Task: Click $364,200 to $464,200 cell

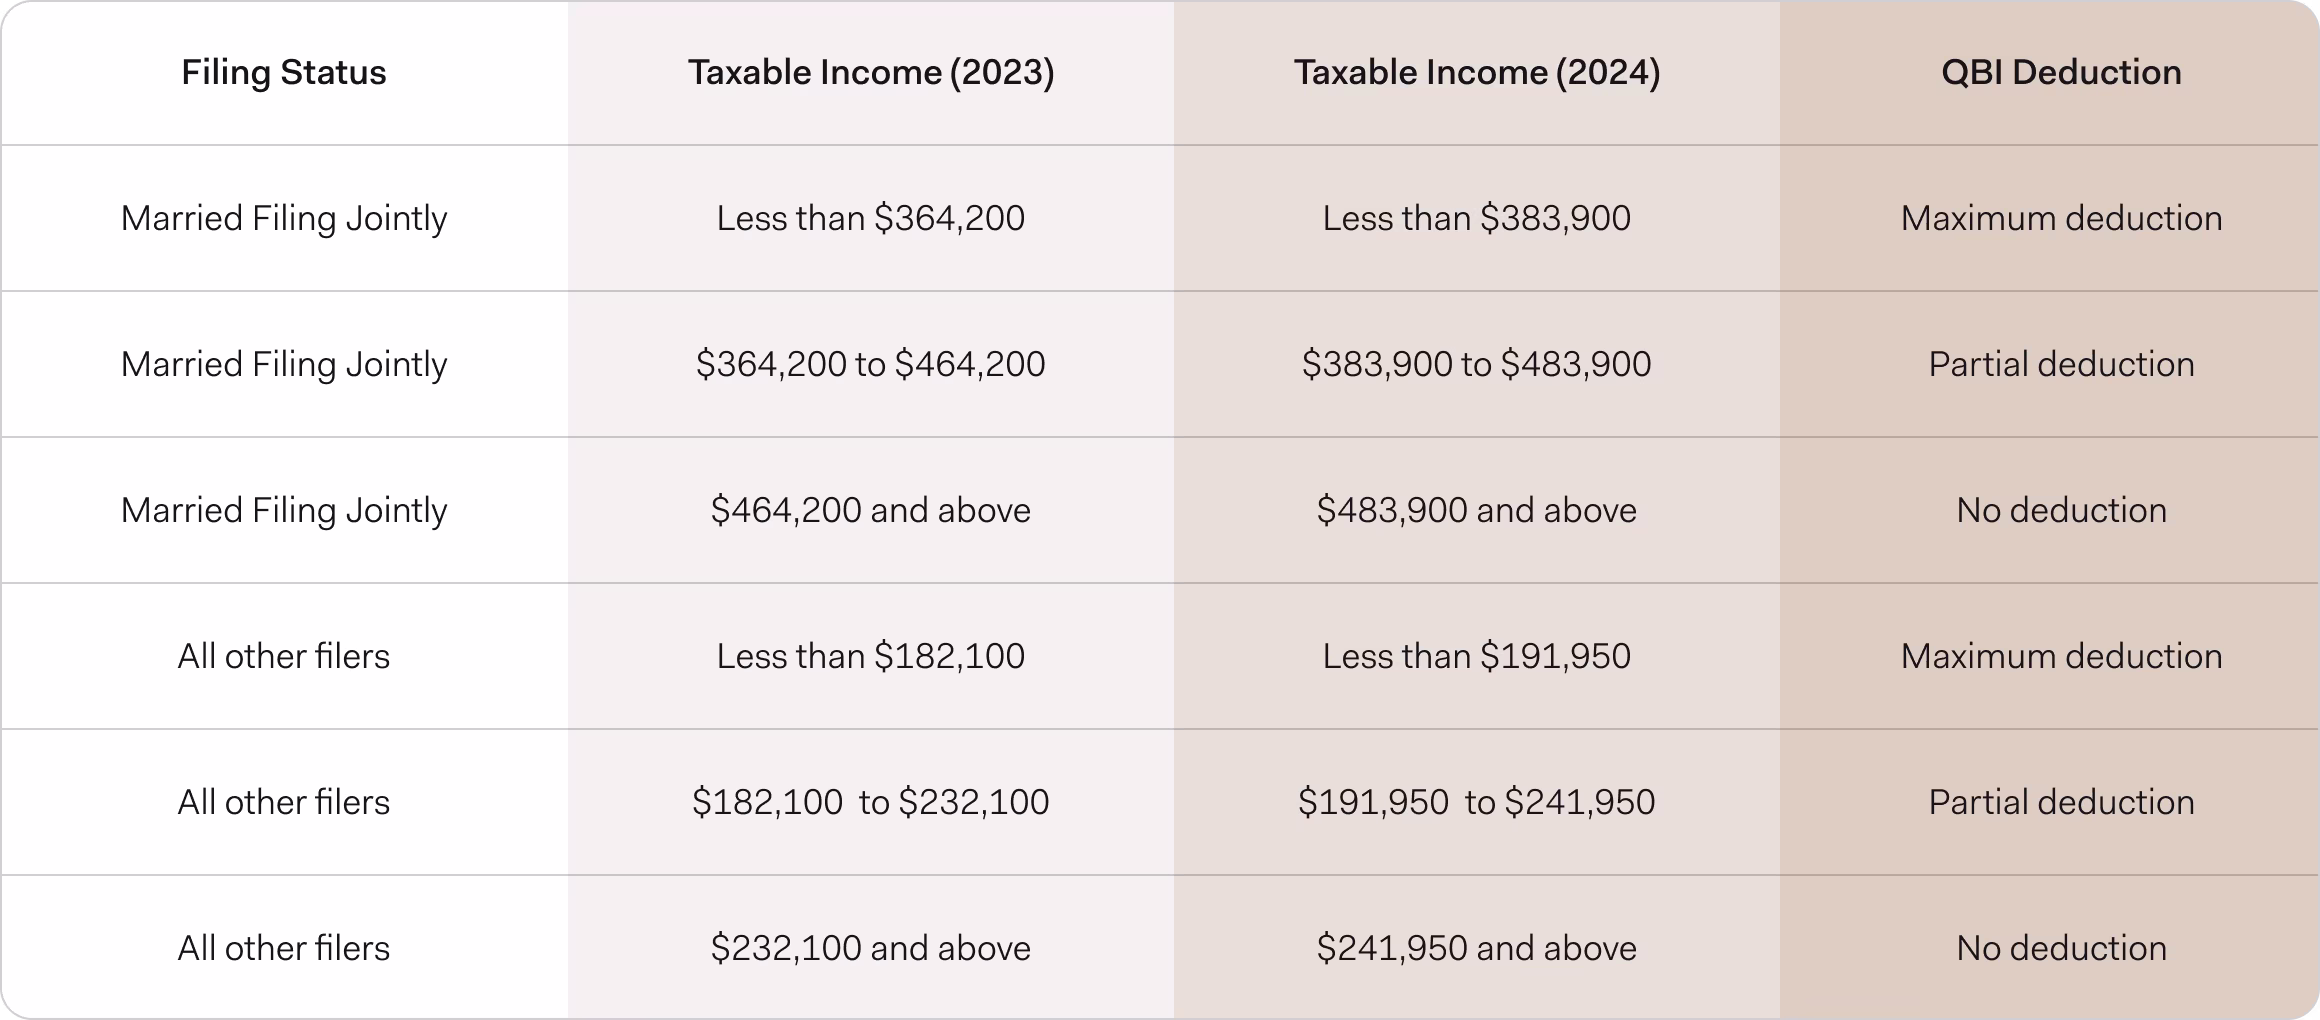Action: 871,364
